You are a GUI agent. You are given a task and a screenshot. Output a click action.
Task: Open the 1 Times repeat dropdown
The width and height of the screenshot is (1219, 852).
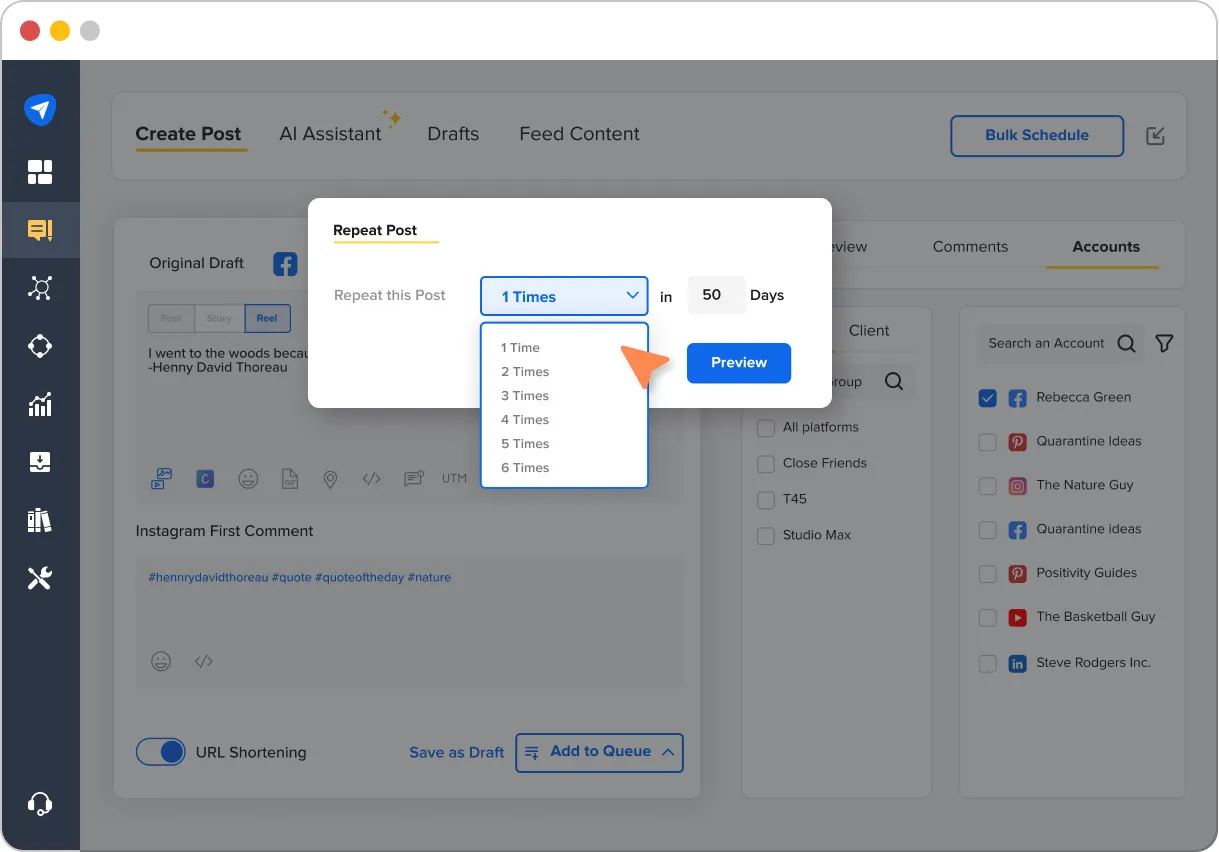click(563, 296)
